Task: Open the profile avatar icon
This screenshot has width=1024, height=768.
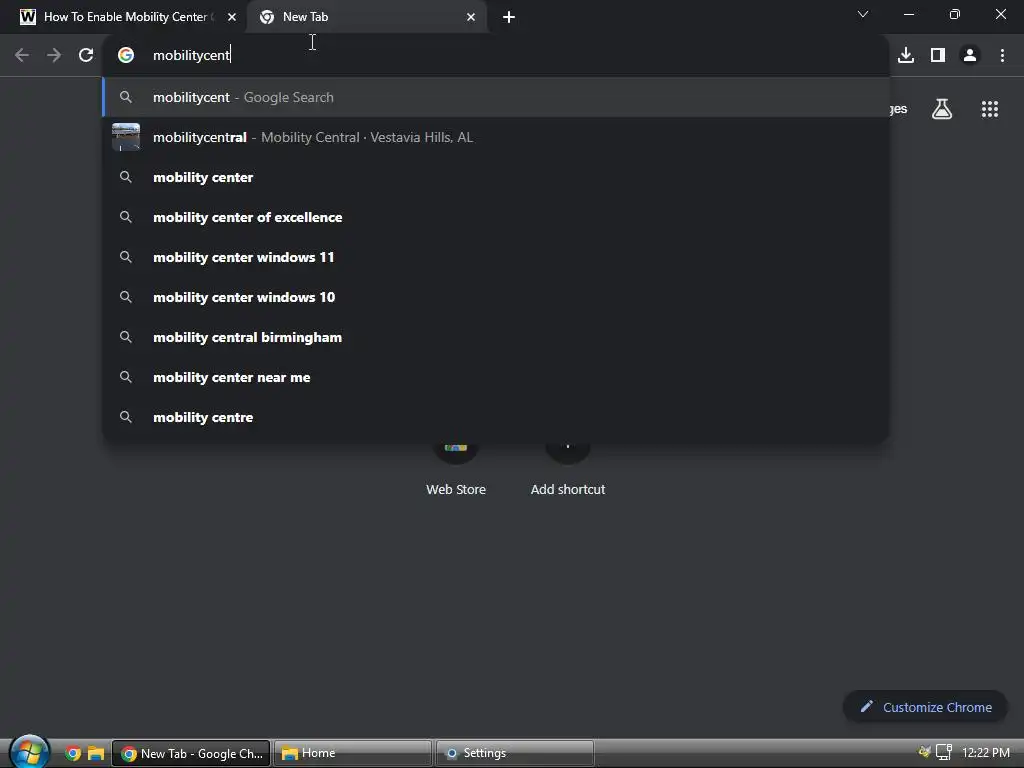Action: (x=970, y=56)
